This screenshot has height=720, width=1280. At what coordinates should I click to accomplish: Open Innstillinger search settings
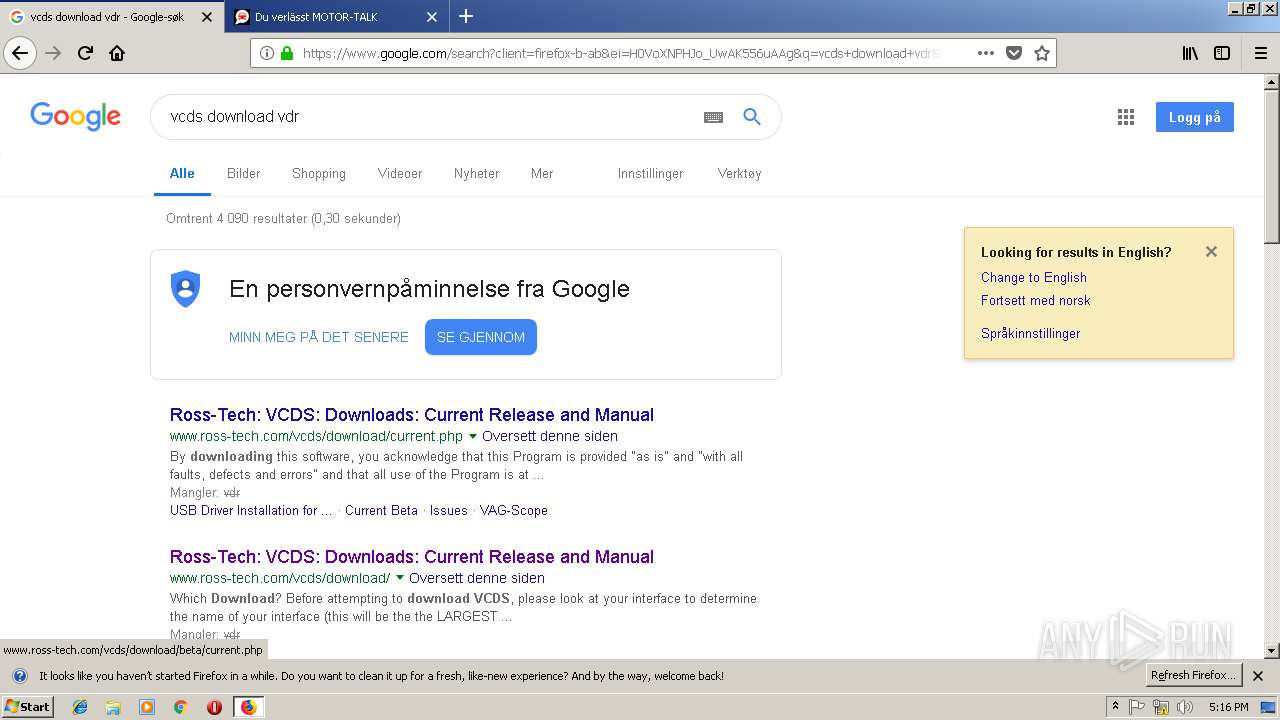650,173
